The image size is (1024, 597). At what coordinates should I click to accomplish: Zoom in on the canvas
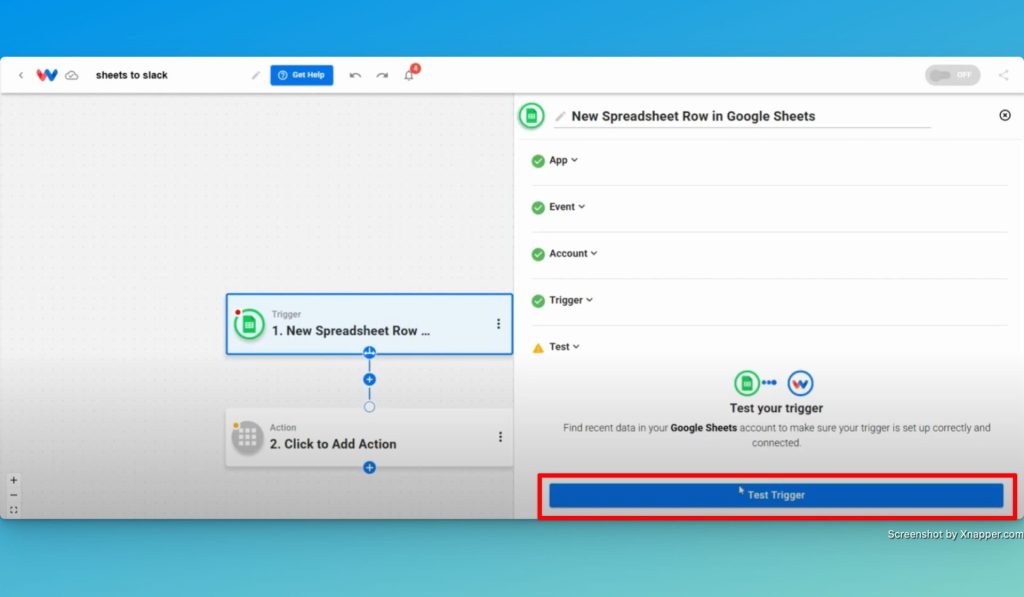click(14, 480)
